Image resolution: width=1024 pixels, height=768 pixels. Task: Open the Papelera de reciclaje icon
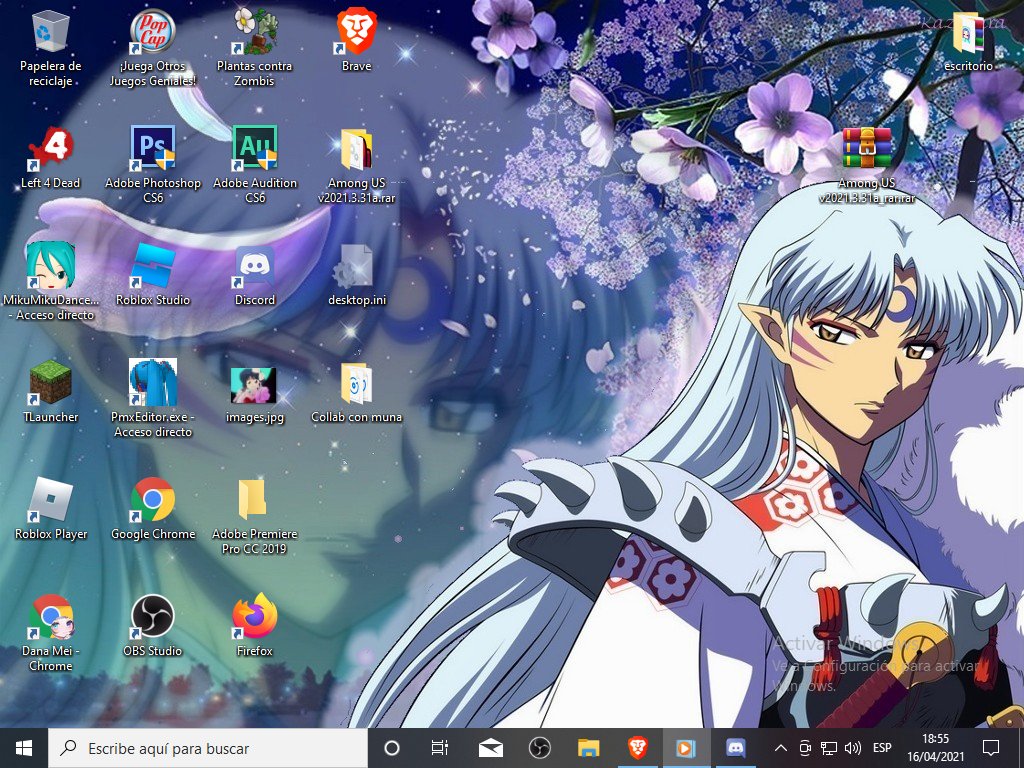click(x=50, y=49)
